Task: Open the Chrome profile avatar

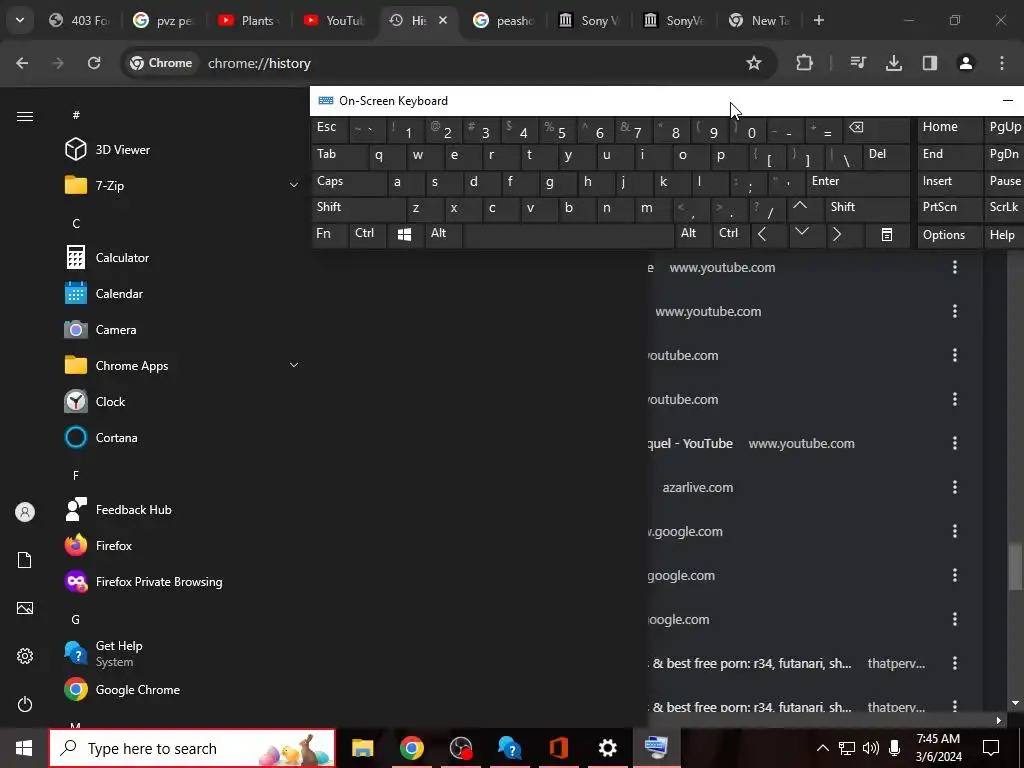Action: tap(966, 63)
